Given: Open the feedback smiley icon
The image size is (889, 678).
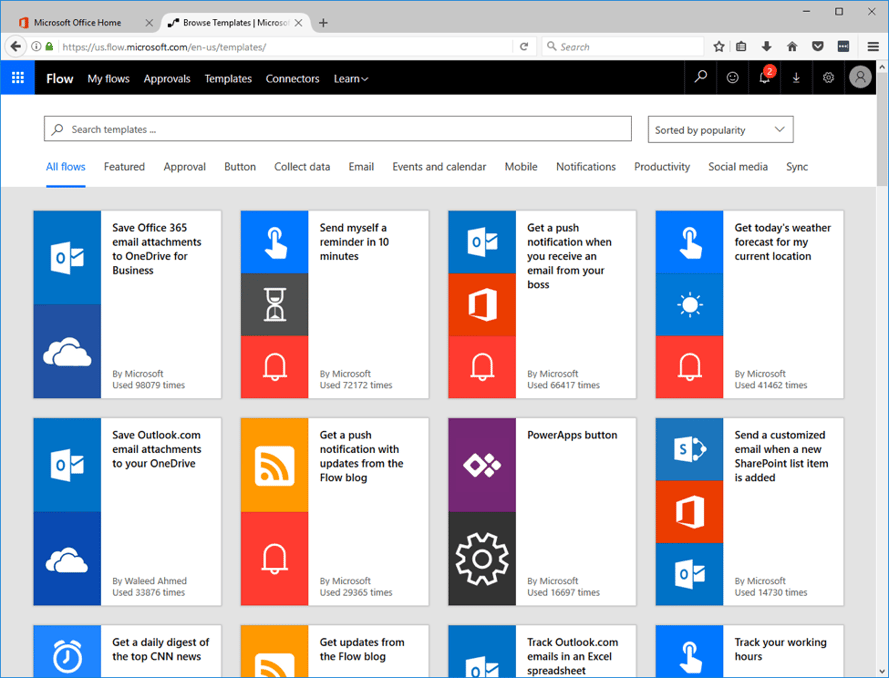Looking at the screenshot, I should (733, 78).
